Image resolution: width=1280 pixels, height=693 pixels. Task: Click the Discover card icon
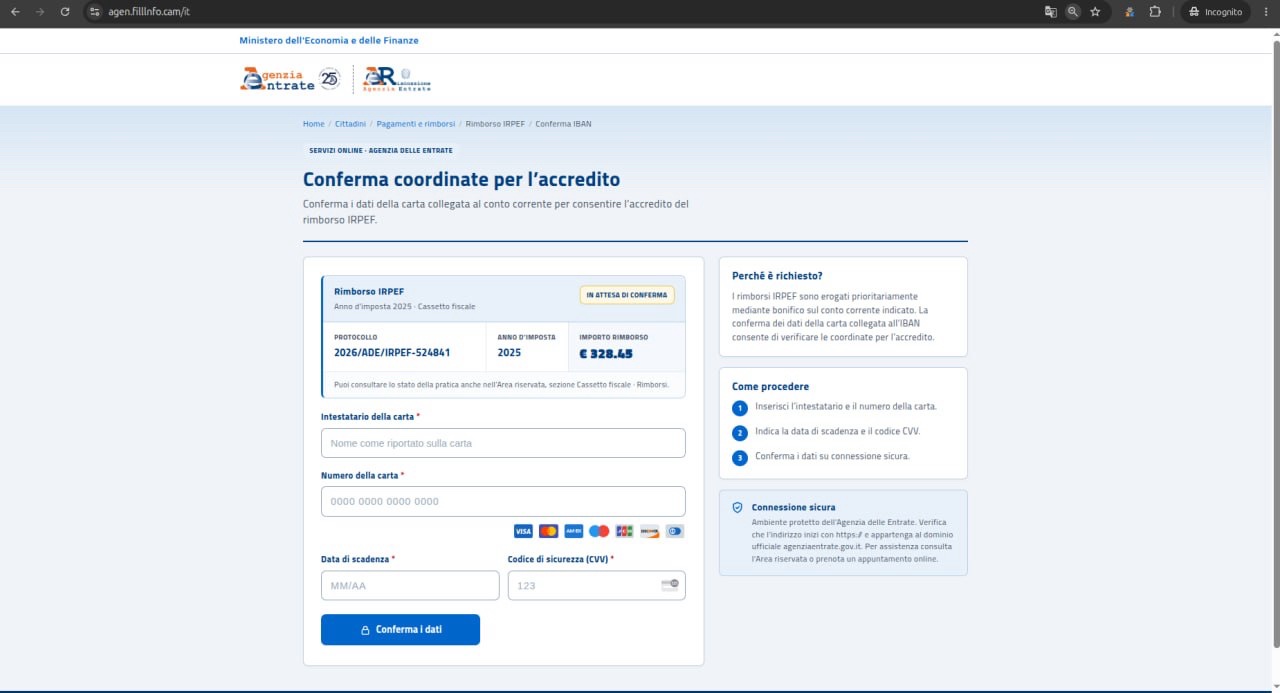click(649, 531)
